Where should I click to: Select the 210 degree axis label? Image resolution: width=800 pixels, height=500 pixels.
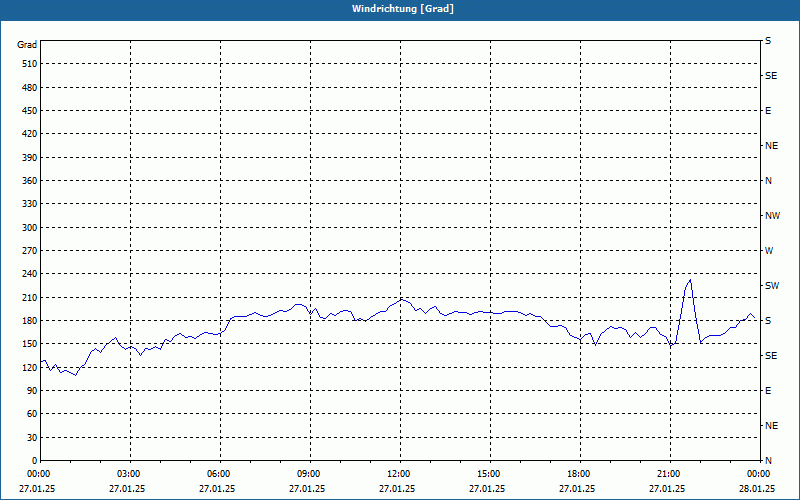pyautogui.click(x=30, y=297)
